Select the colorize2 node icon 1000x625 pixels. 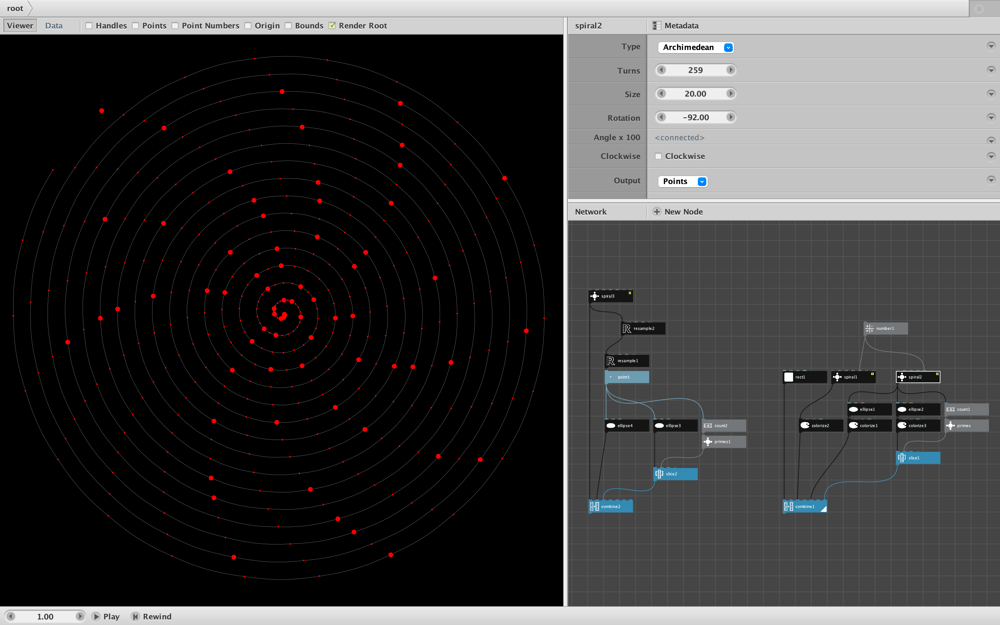tap(805, 425)
